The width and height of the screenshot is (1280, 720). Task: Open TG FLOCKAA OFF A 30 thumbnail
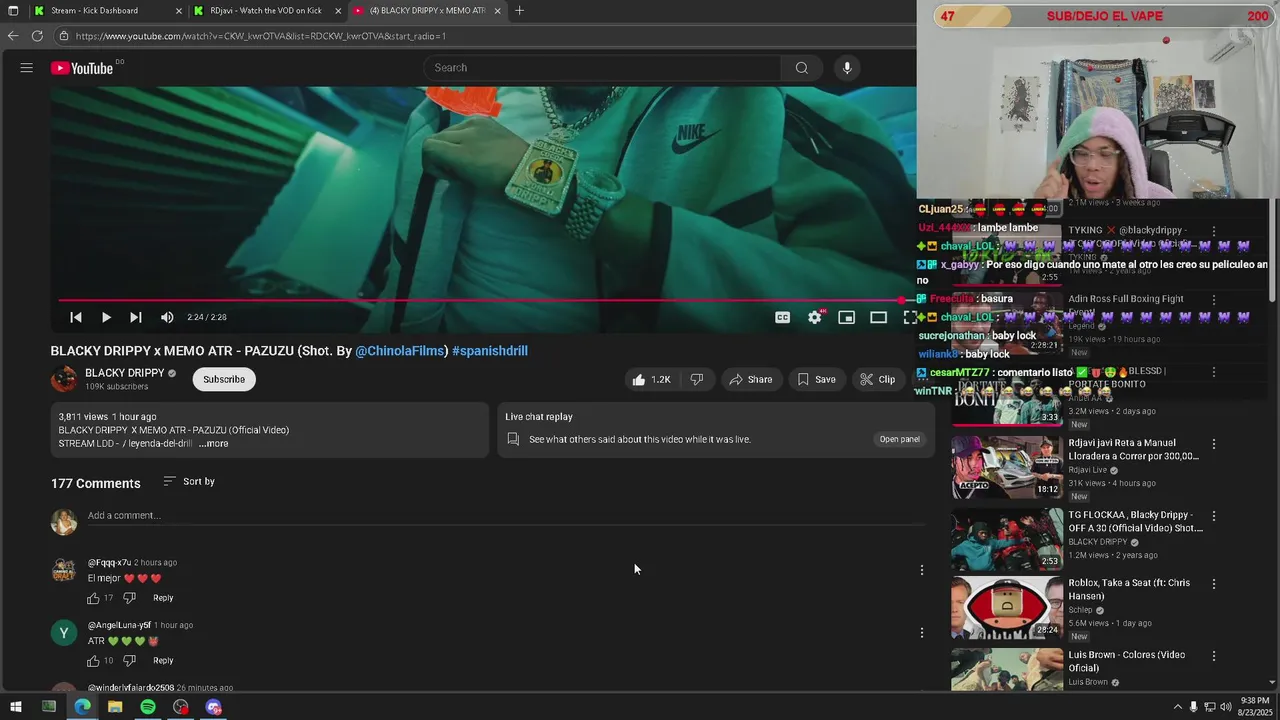point(1007,539)
